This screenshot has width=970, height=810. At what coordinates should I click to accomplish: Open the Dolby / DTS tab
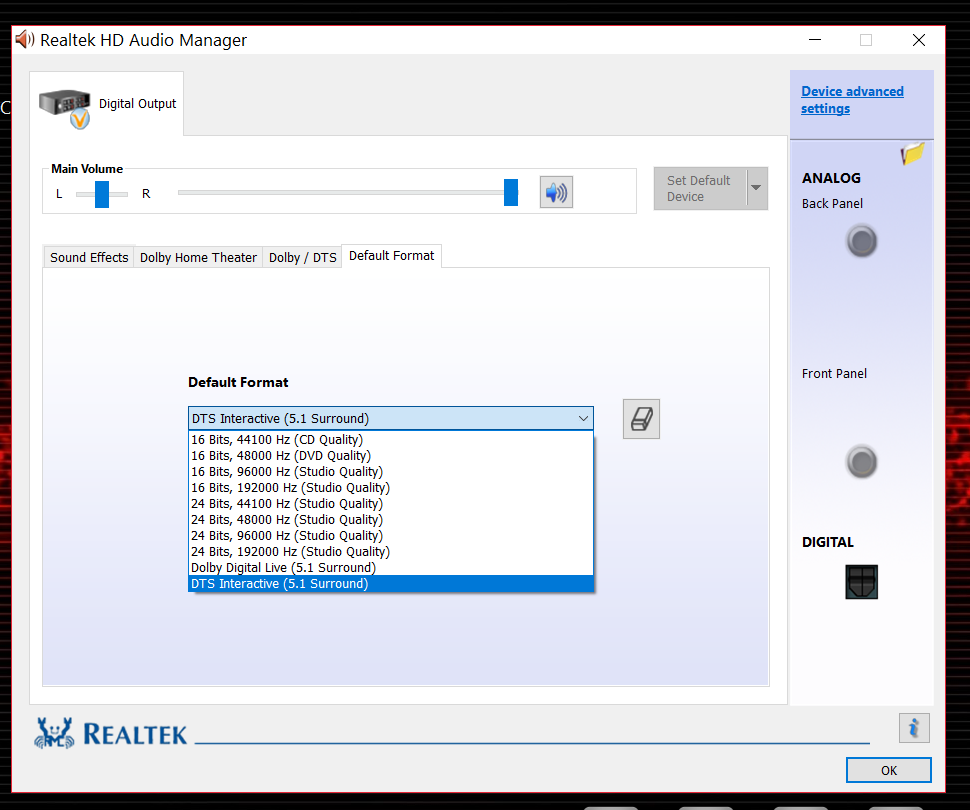[x=303, y=257]
